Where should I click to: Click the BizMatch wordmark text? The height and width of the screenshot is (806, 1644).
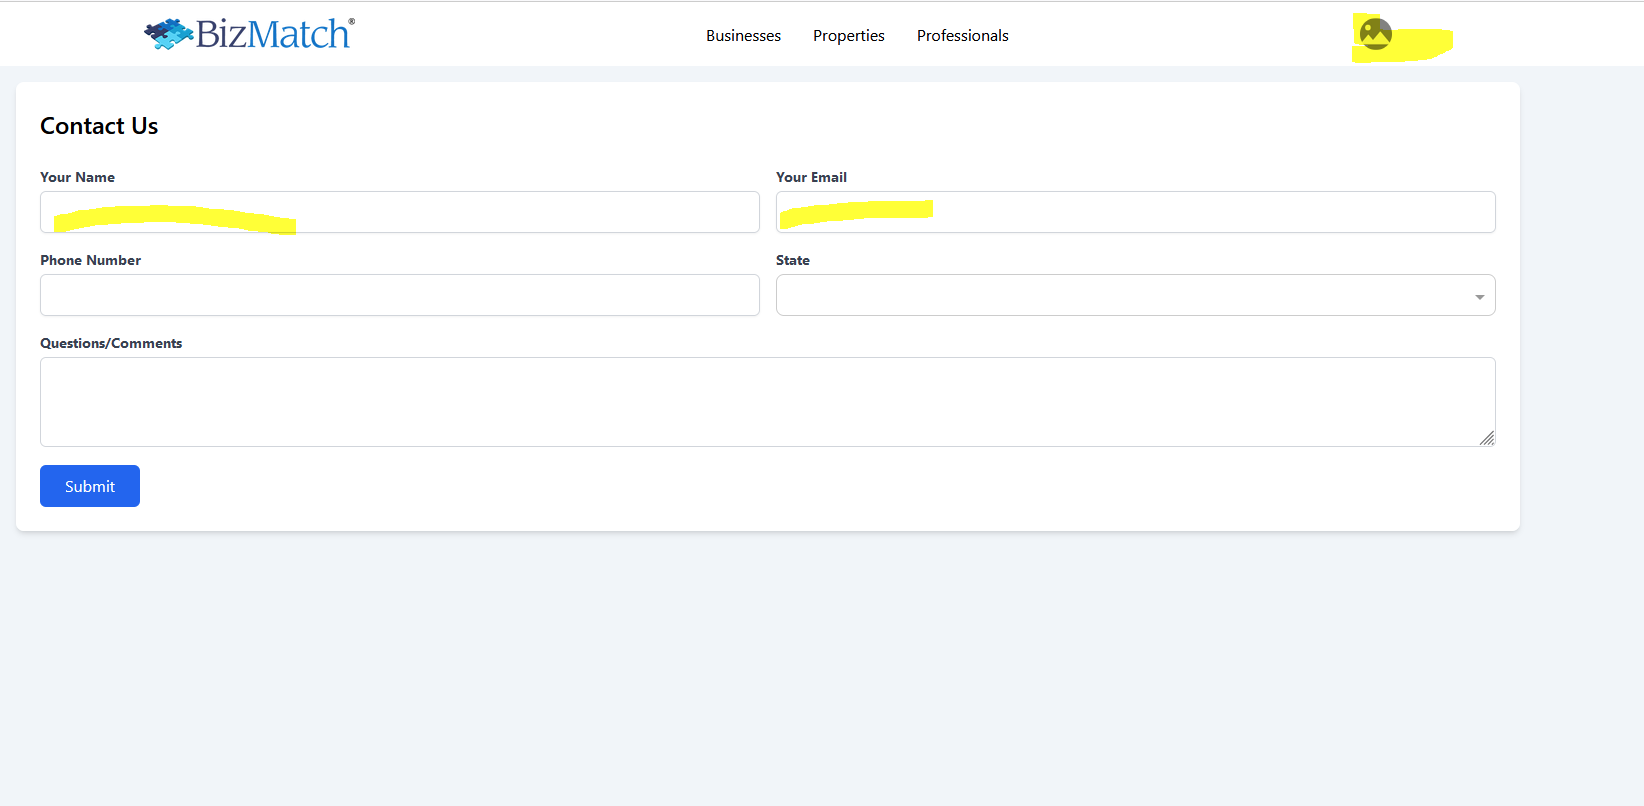272,34
